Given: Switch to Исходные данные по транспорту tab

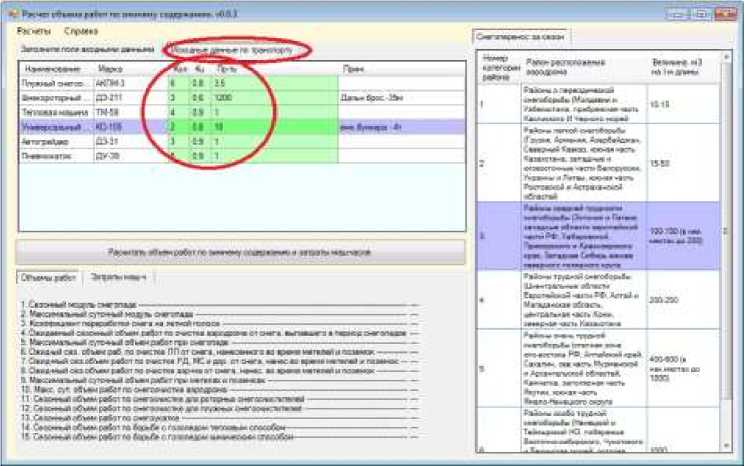Looking at the screenshot, I should (x=232, y=48).
